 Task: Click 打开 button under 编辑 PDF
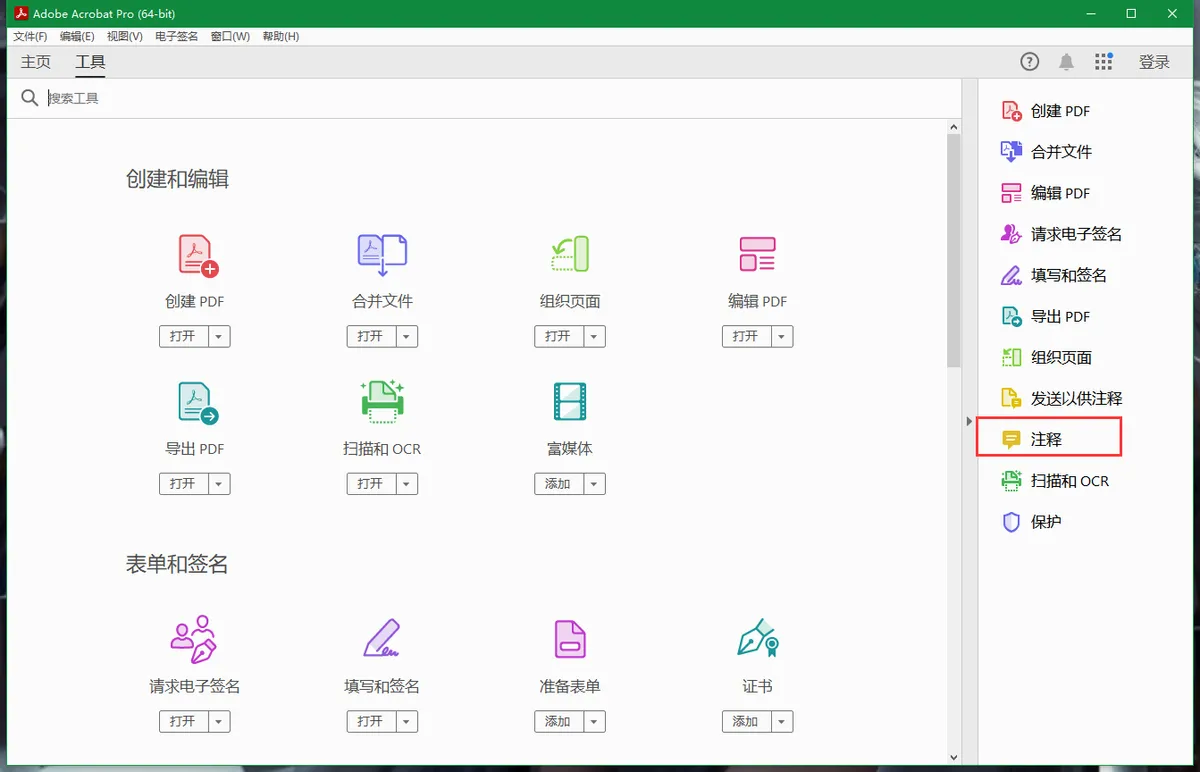(746, 336)
